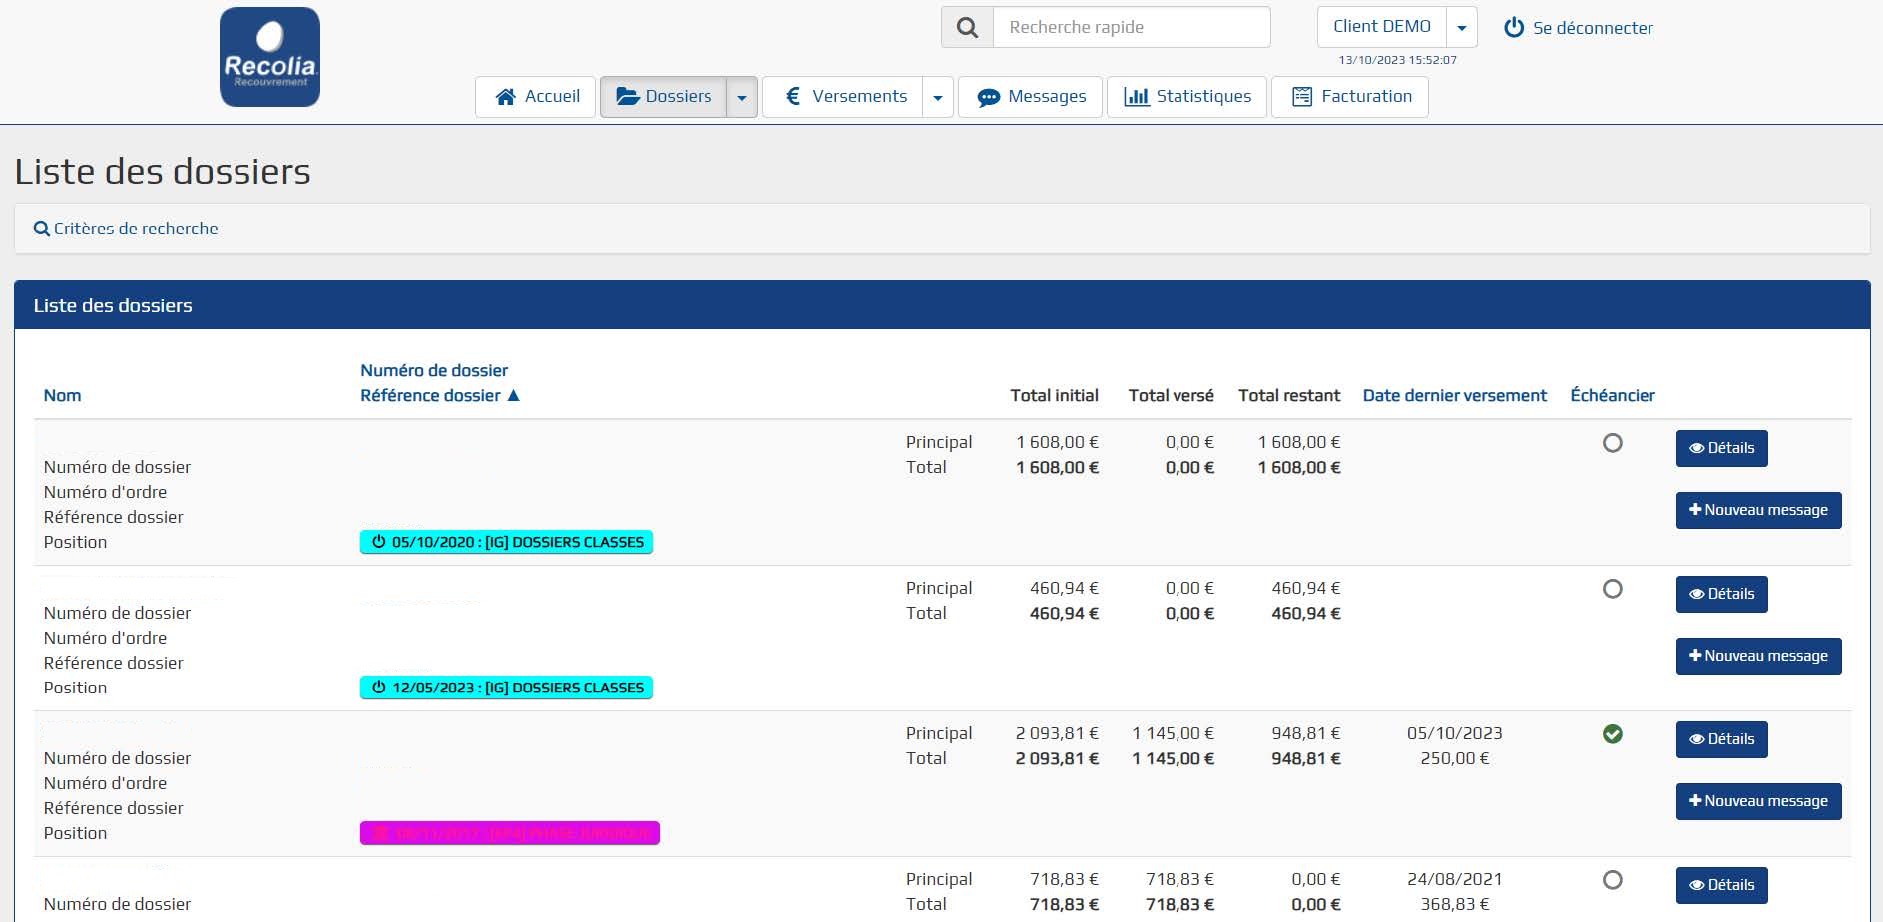Open the Facturation tab
The height and width of the screenshot is (922, 1883).
[x=1350, y=97]
